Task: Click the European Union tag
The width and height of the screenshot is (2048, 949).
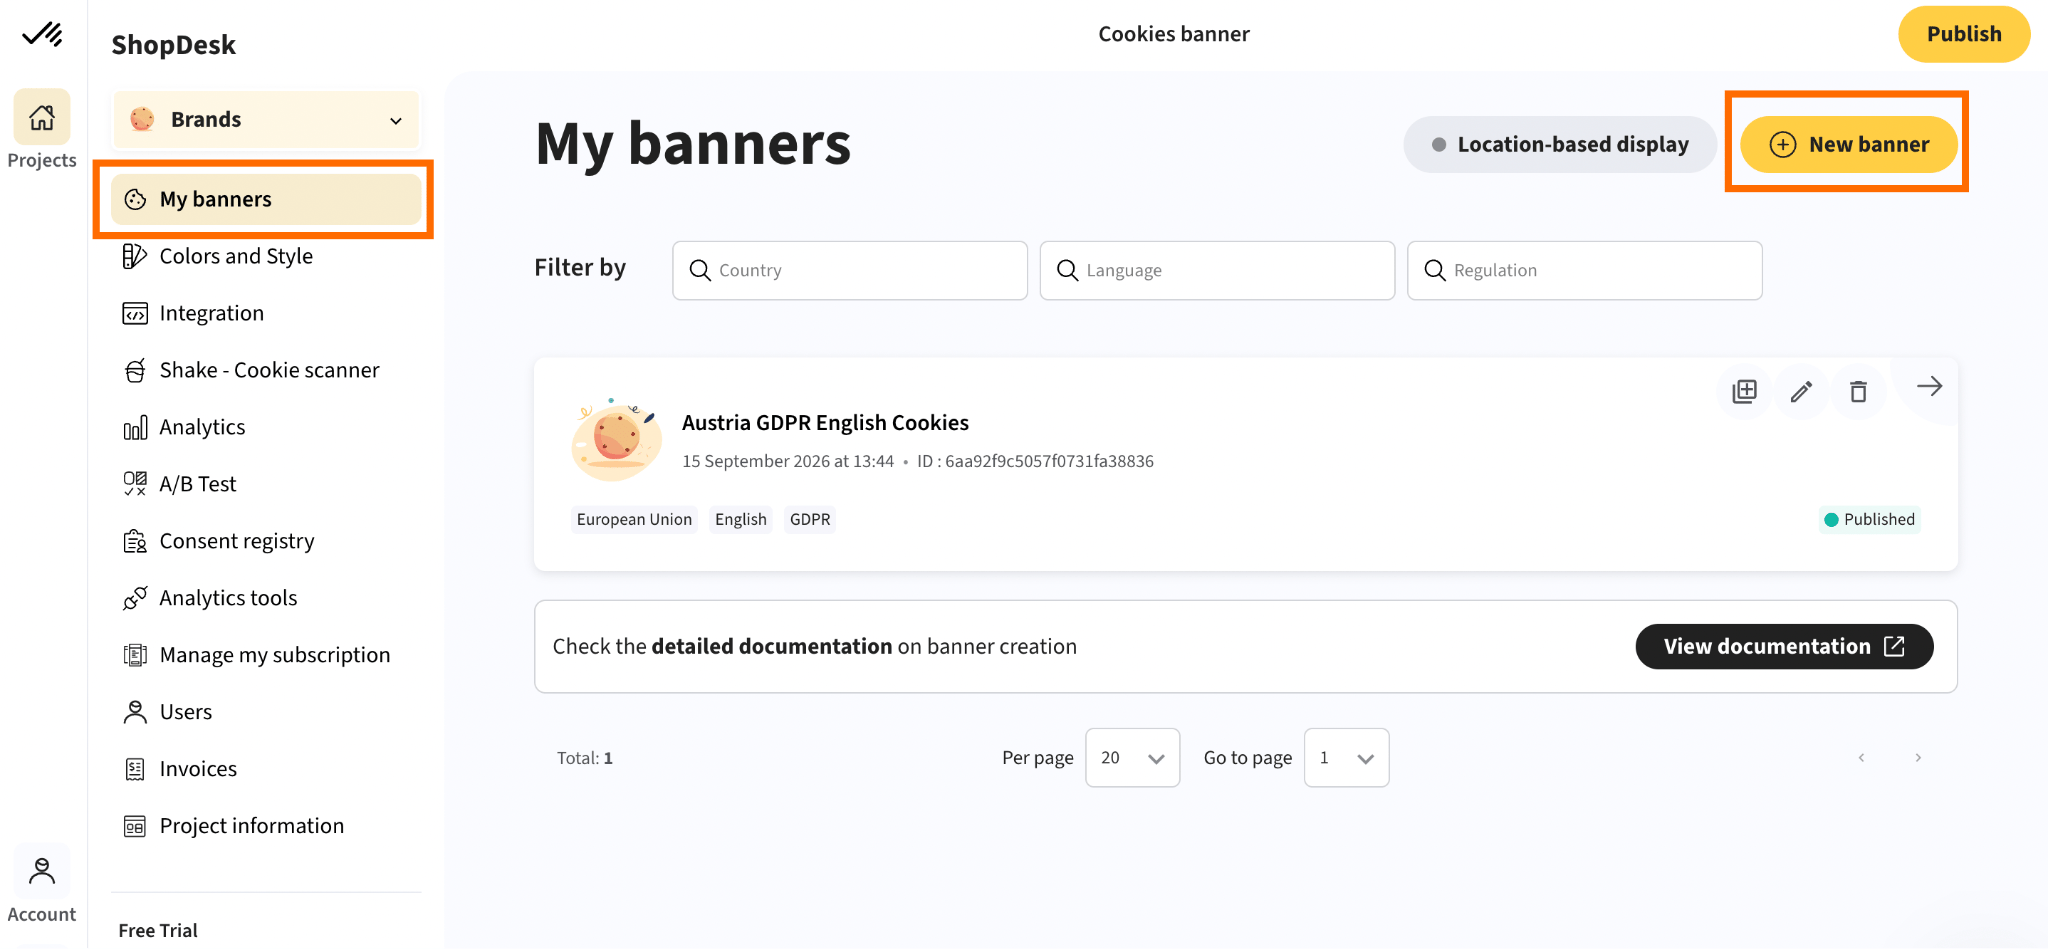Action: tap(634, 520)
